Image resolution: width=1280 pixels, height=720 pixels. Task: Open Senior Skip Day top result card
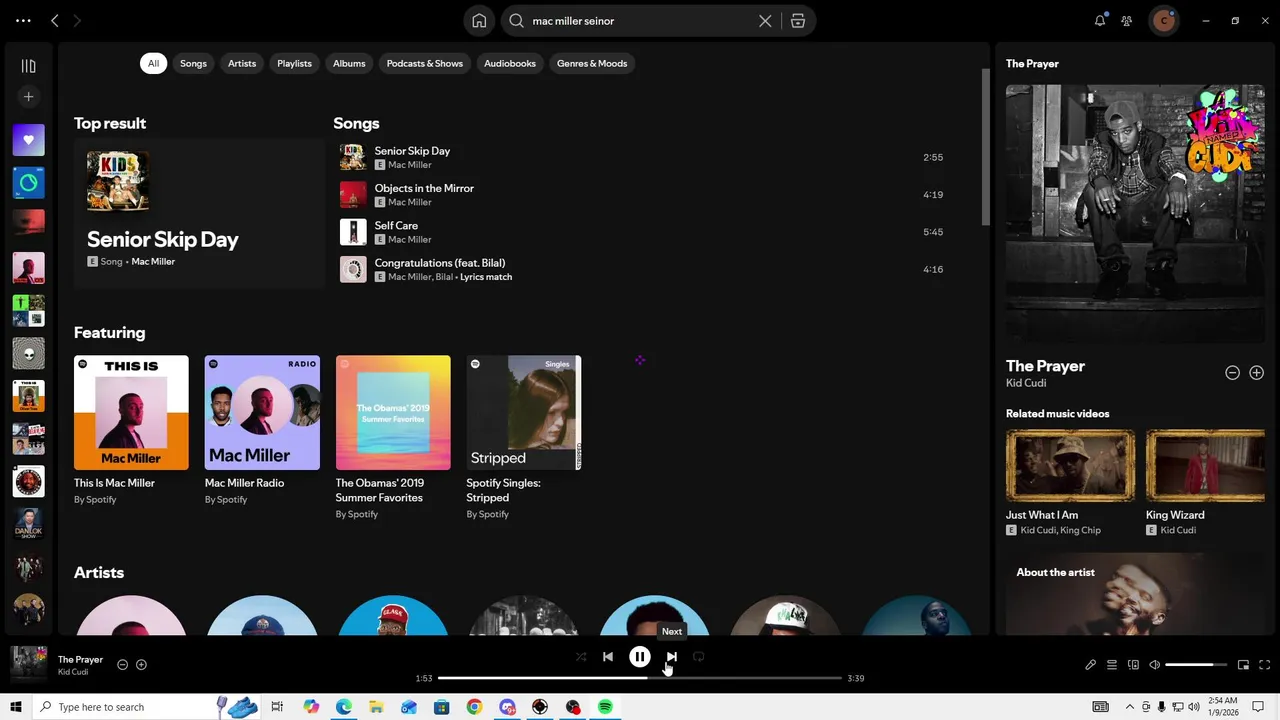(199, 214)
